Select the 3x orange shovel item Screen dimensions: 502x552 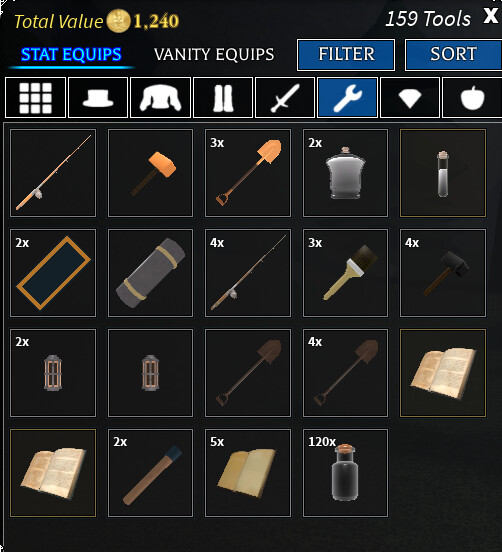point(248,173)
